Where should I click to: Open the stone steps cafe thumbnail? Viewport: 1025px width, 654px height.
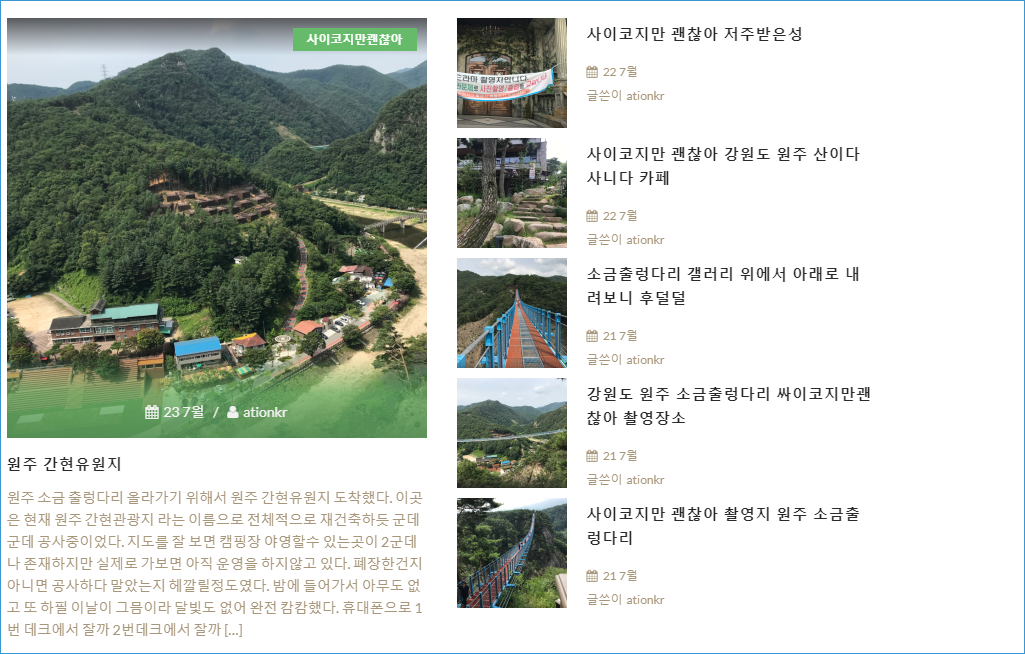tap(512, 193)
